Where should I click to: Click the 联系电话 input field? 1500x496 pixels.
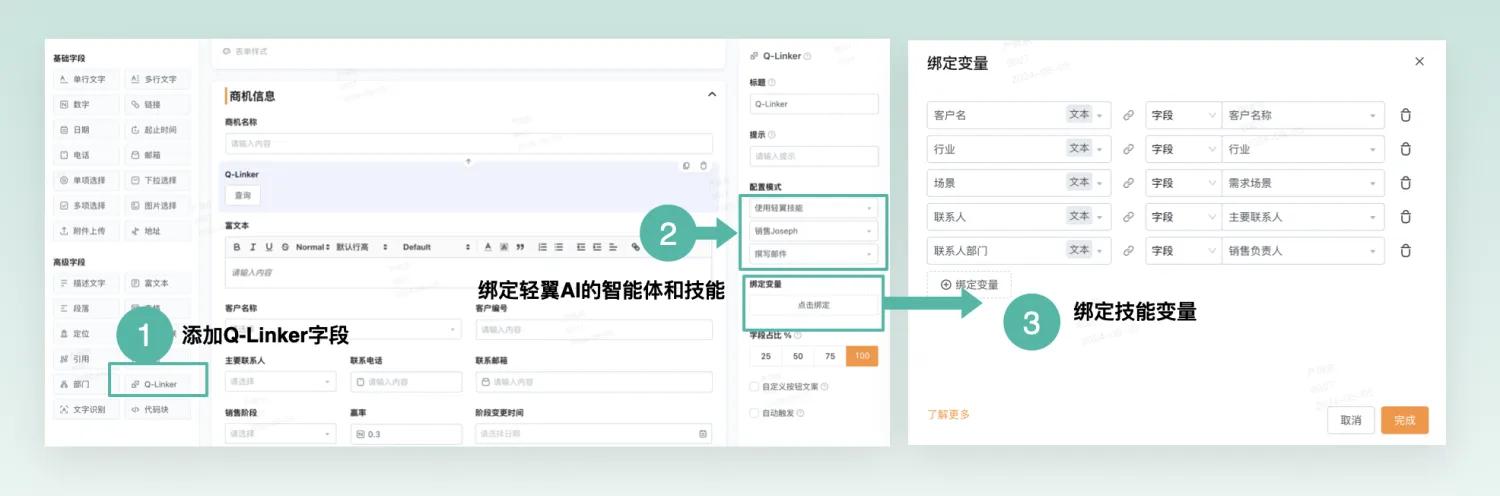click(406, 382)
